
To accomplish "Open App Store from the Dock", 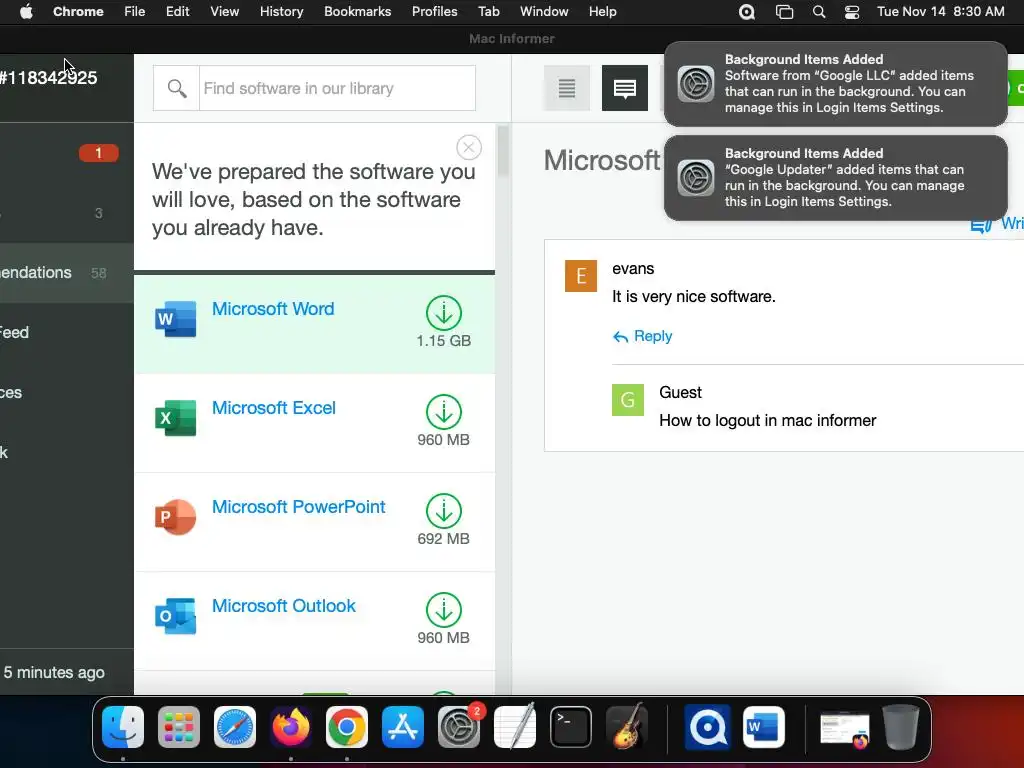I will [403, 727].
